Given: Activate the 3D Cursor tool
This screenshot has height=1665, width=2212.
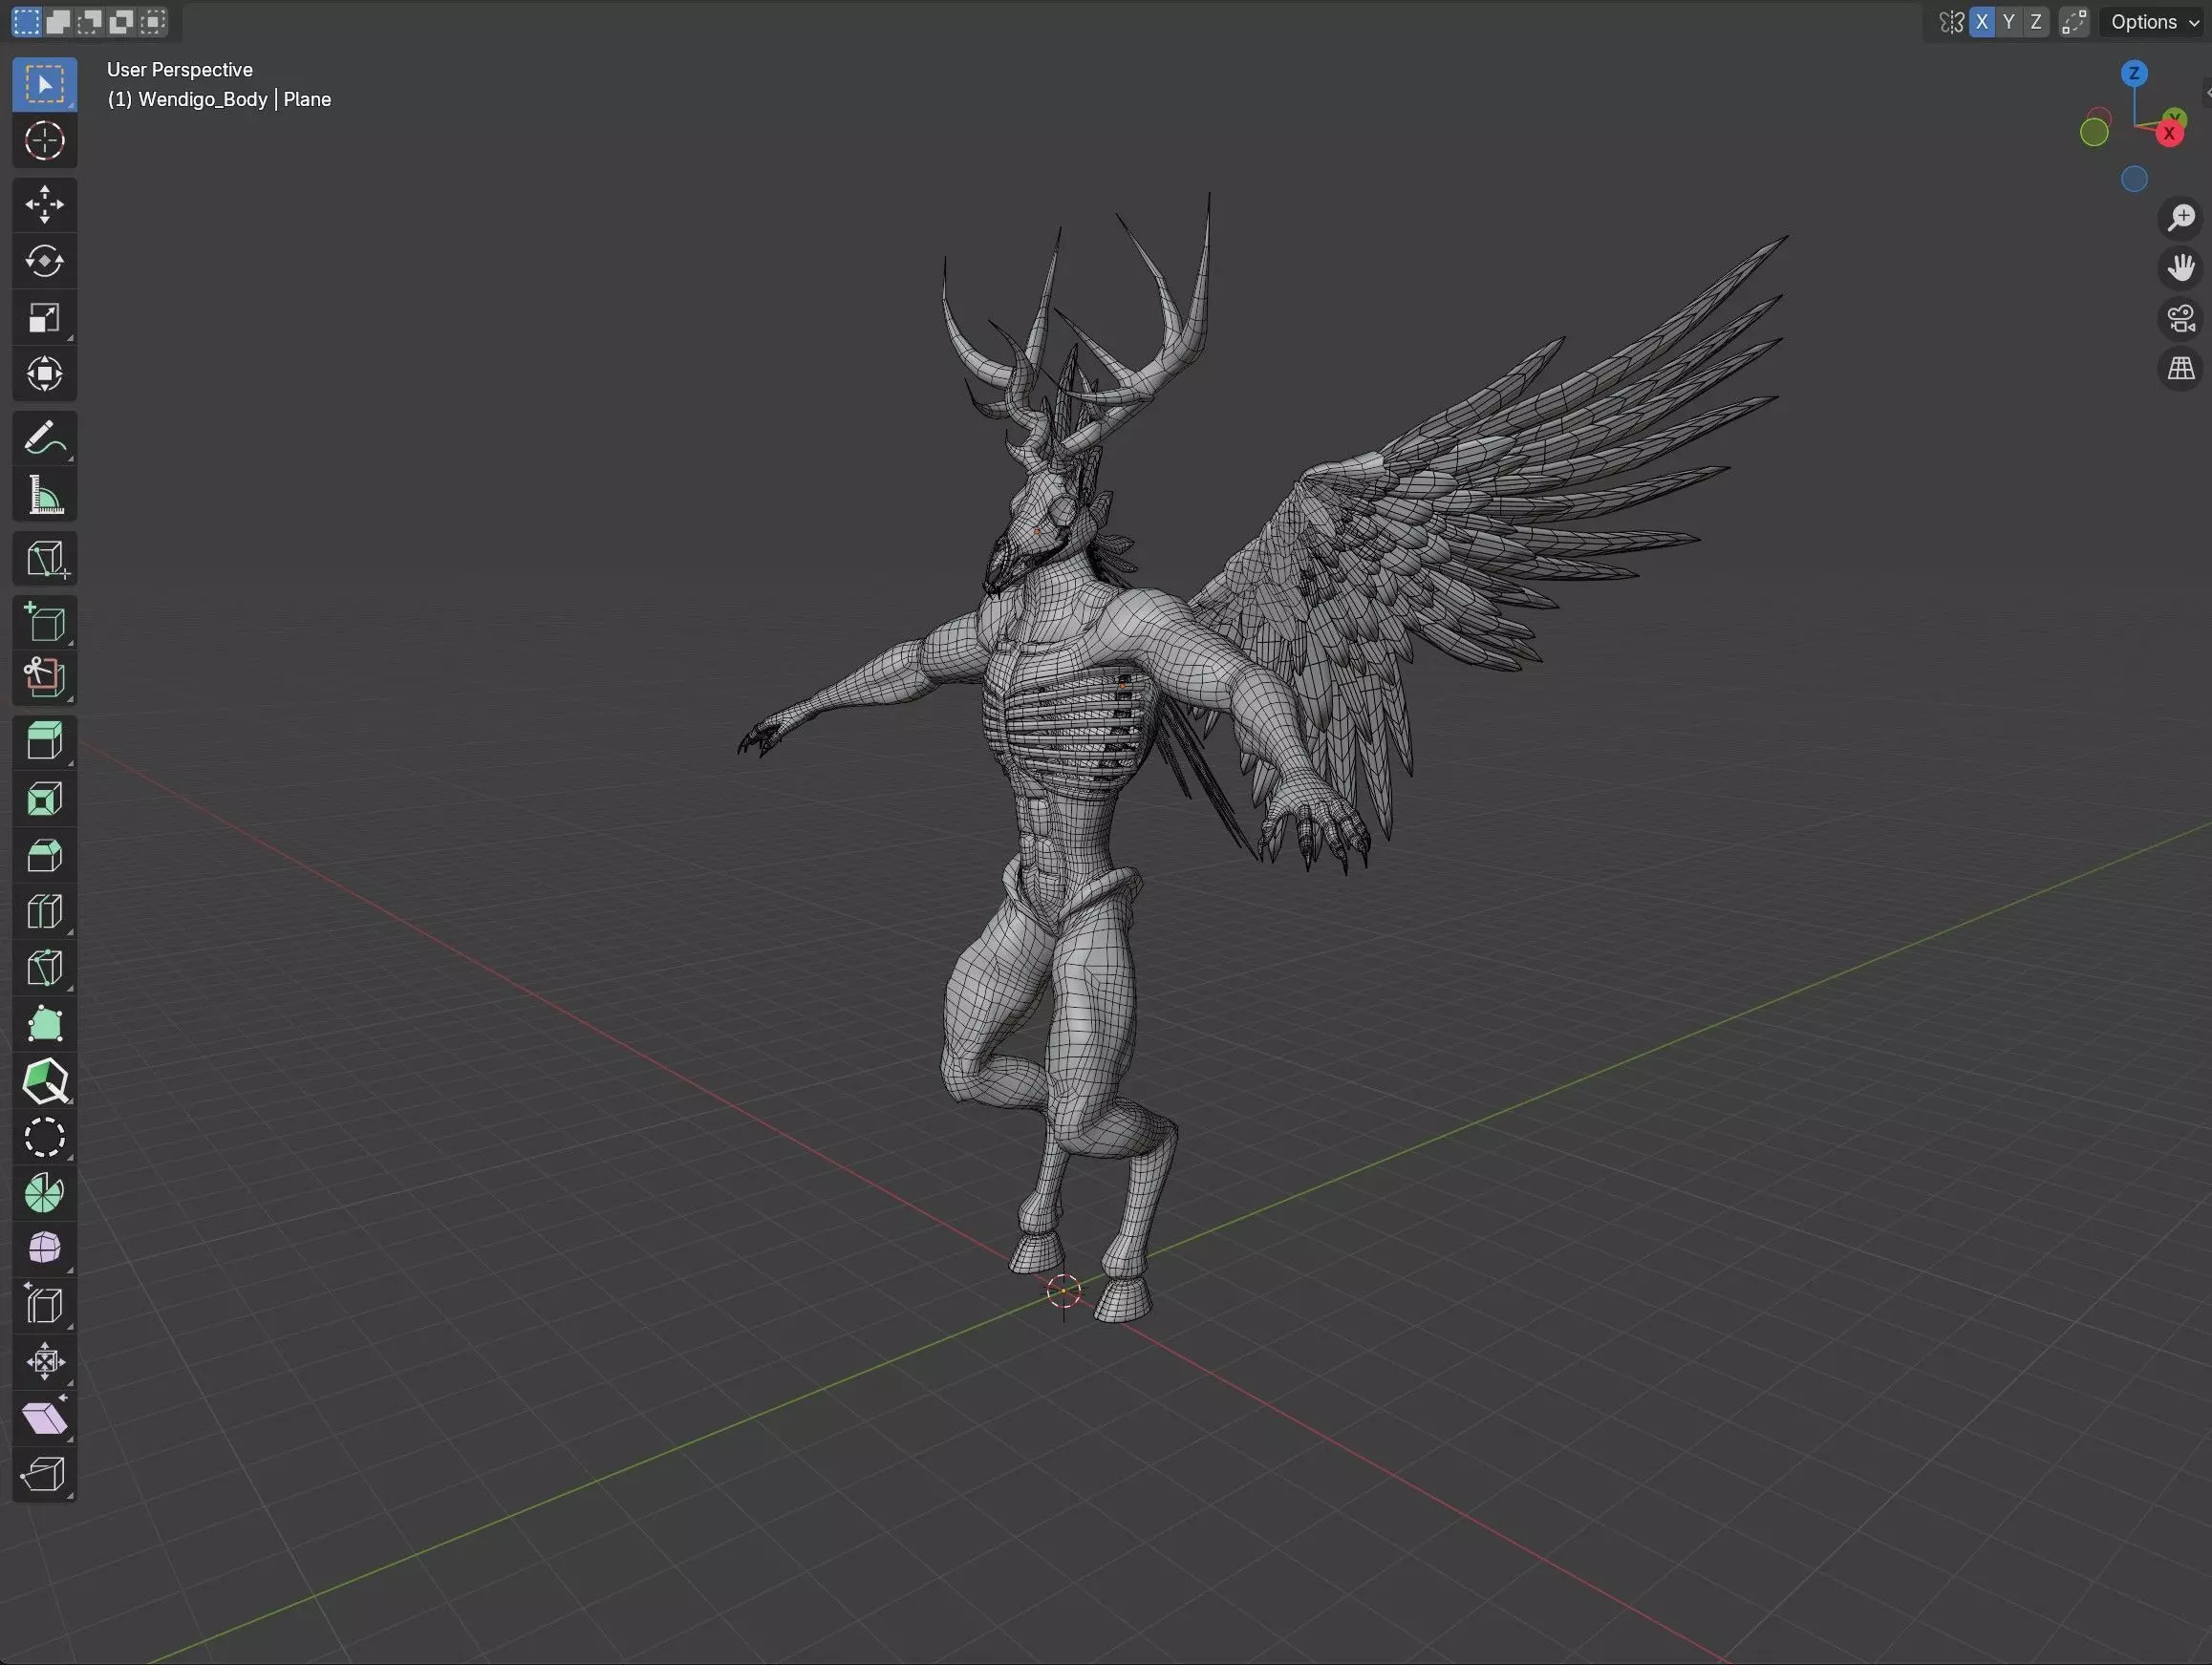Looking at the screenshot, I should 44,141.
